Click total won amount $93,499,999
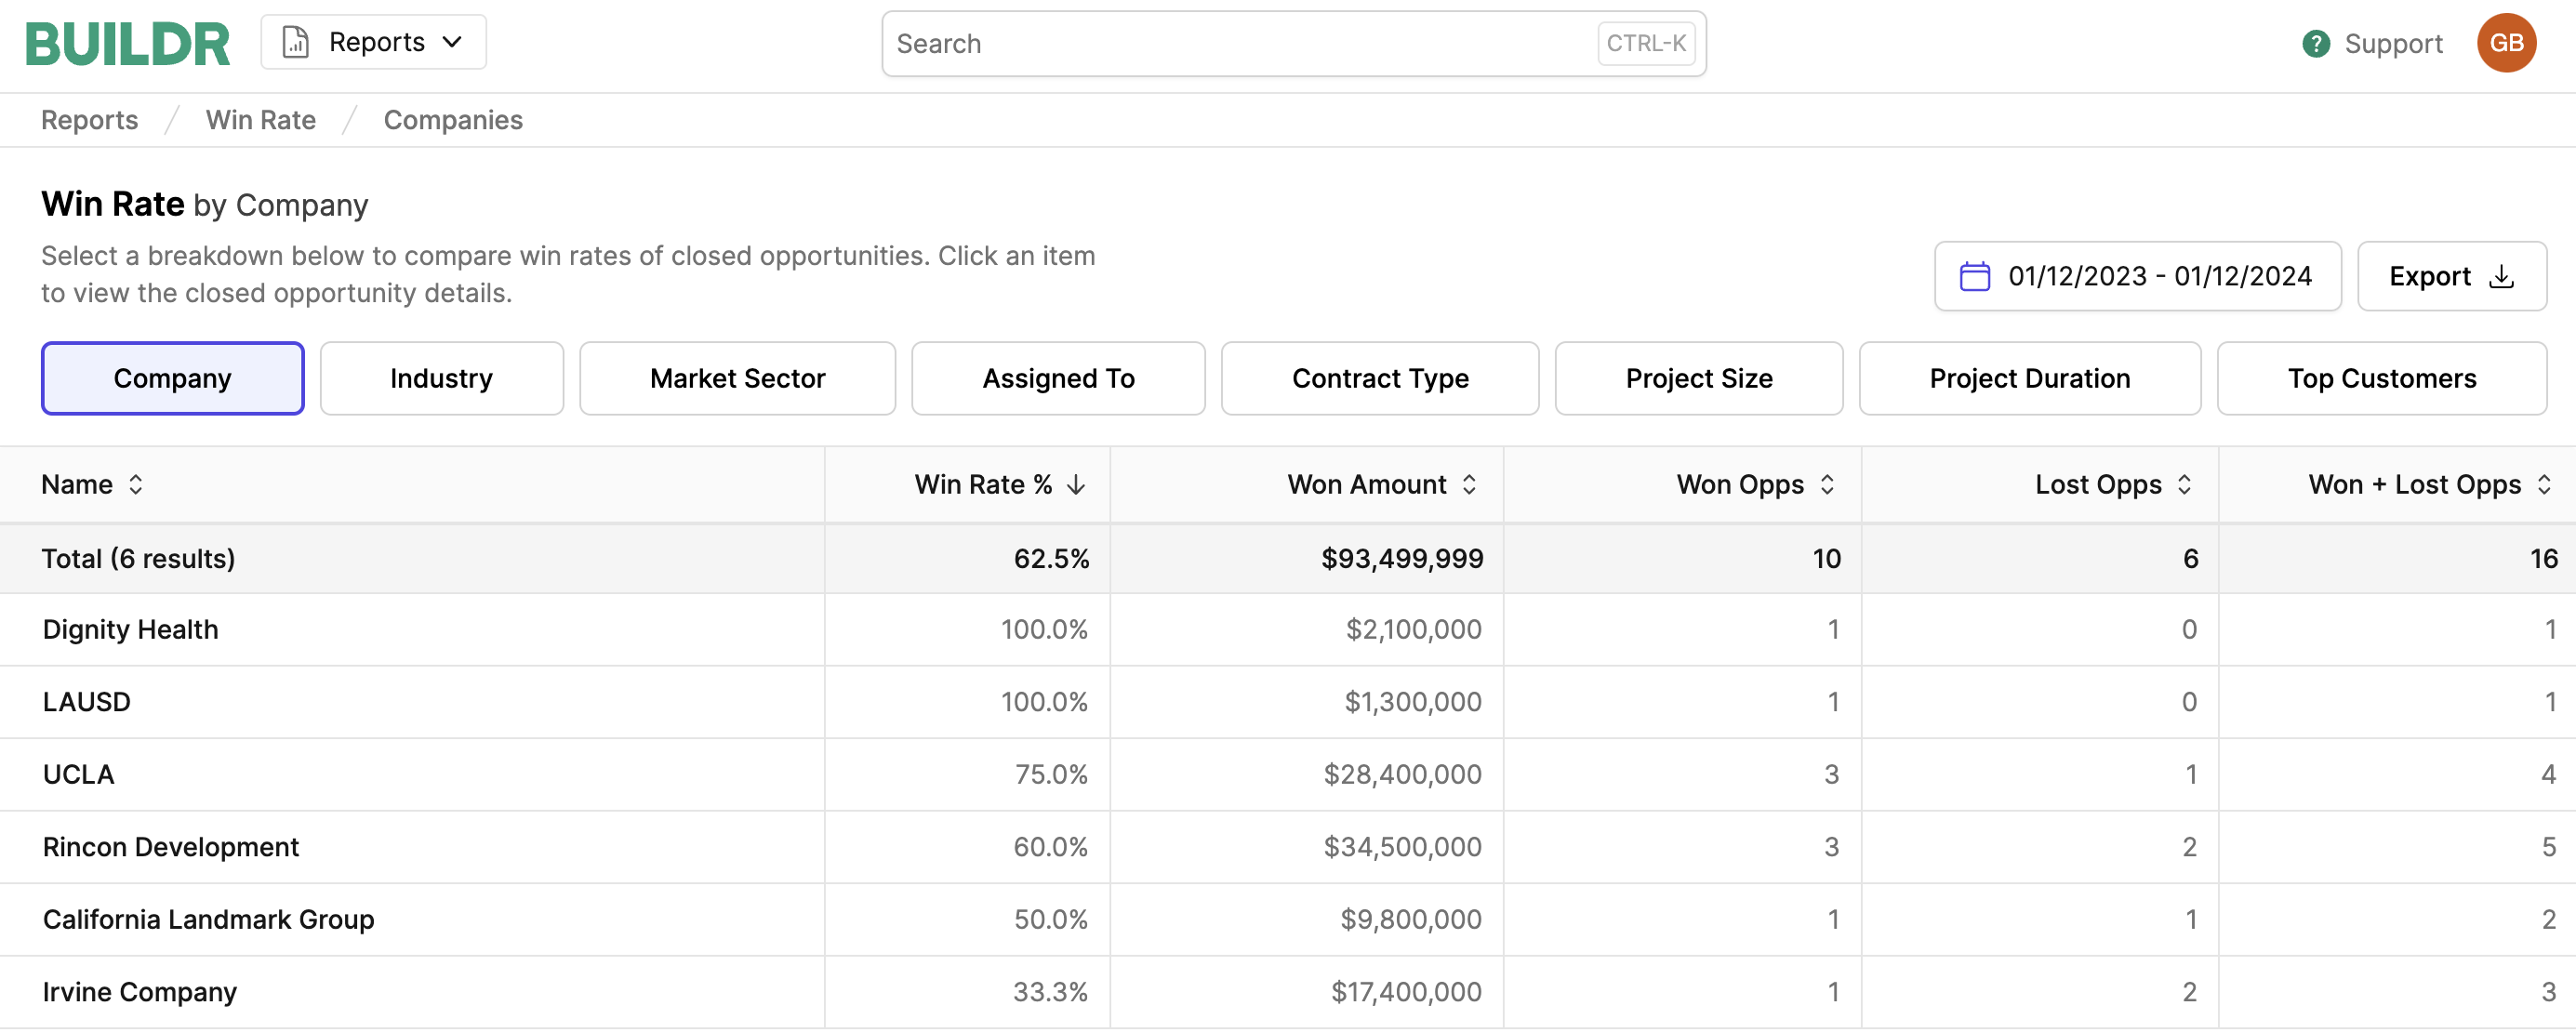This screenshot has width=2576, height=1032. tap(1402, 558)
